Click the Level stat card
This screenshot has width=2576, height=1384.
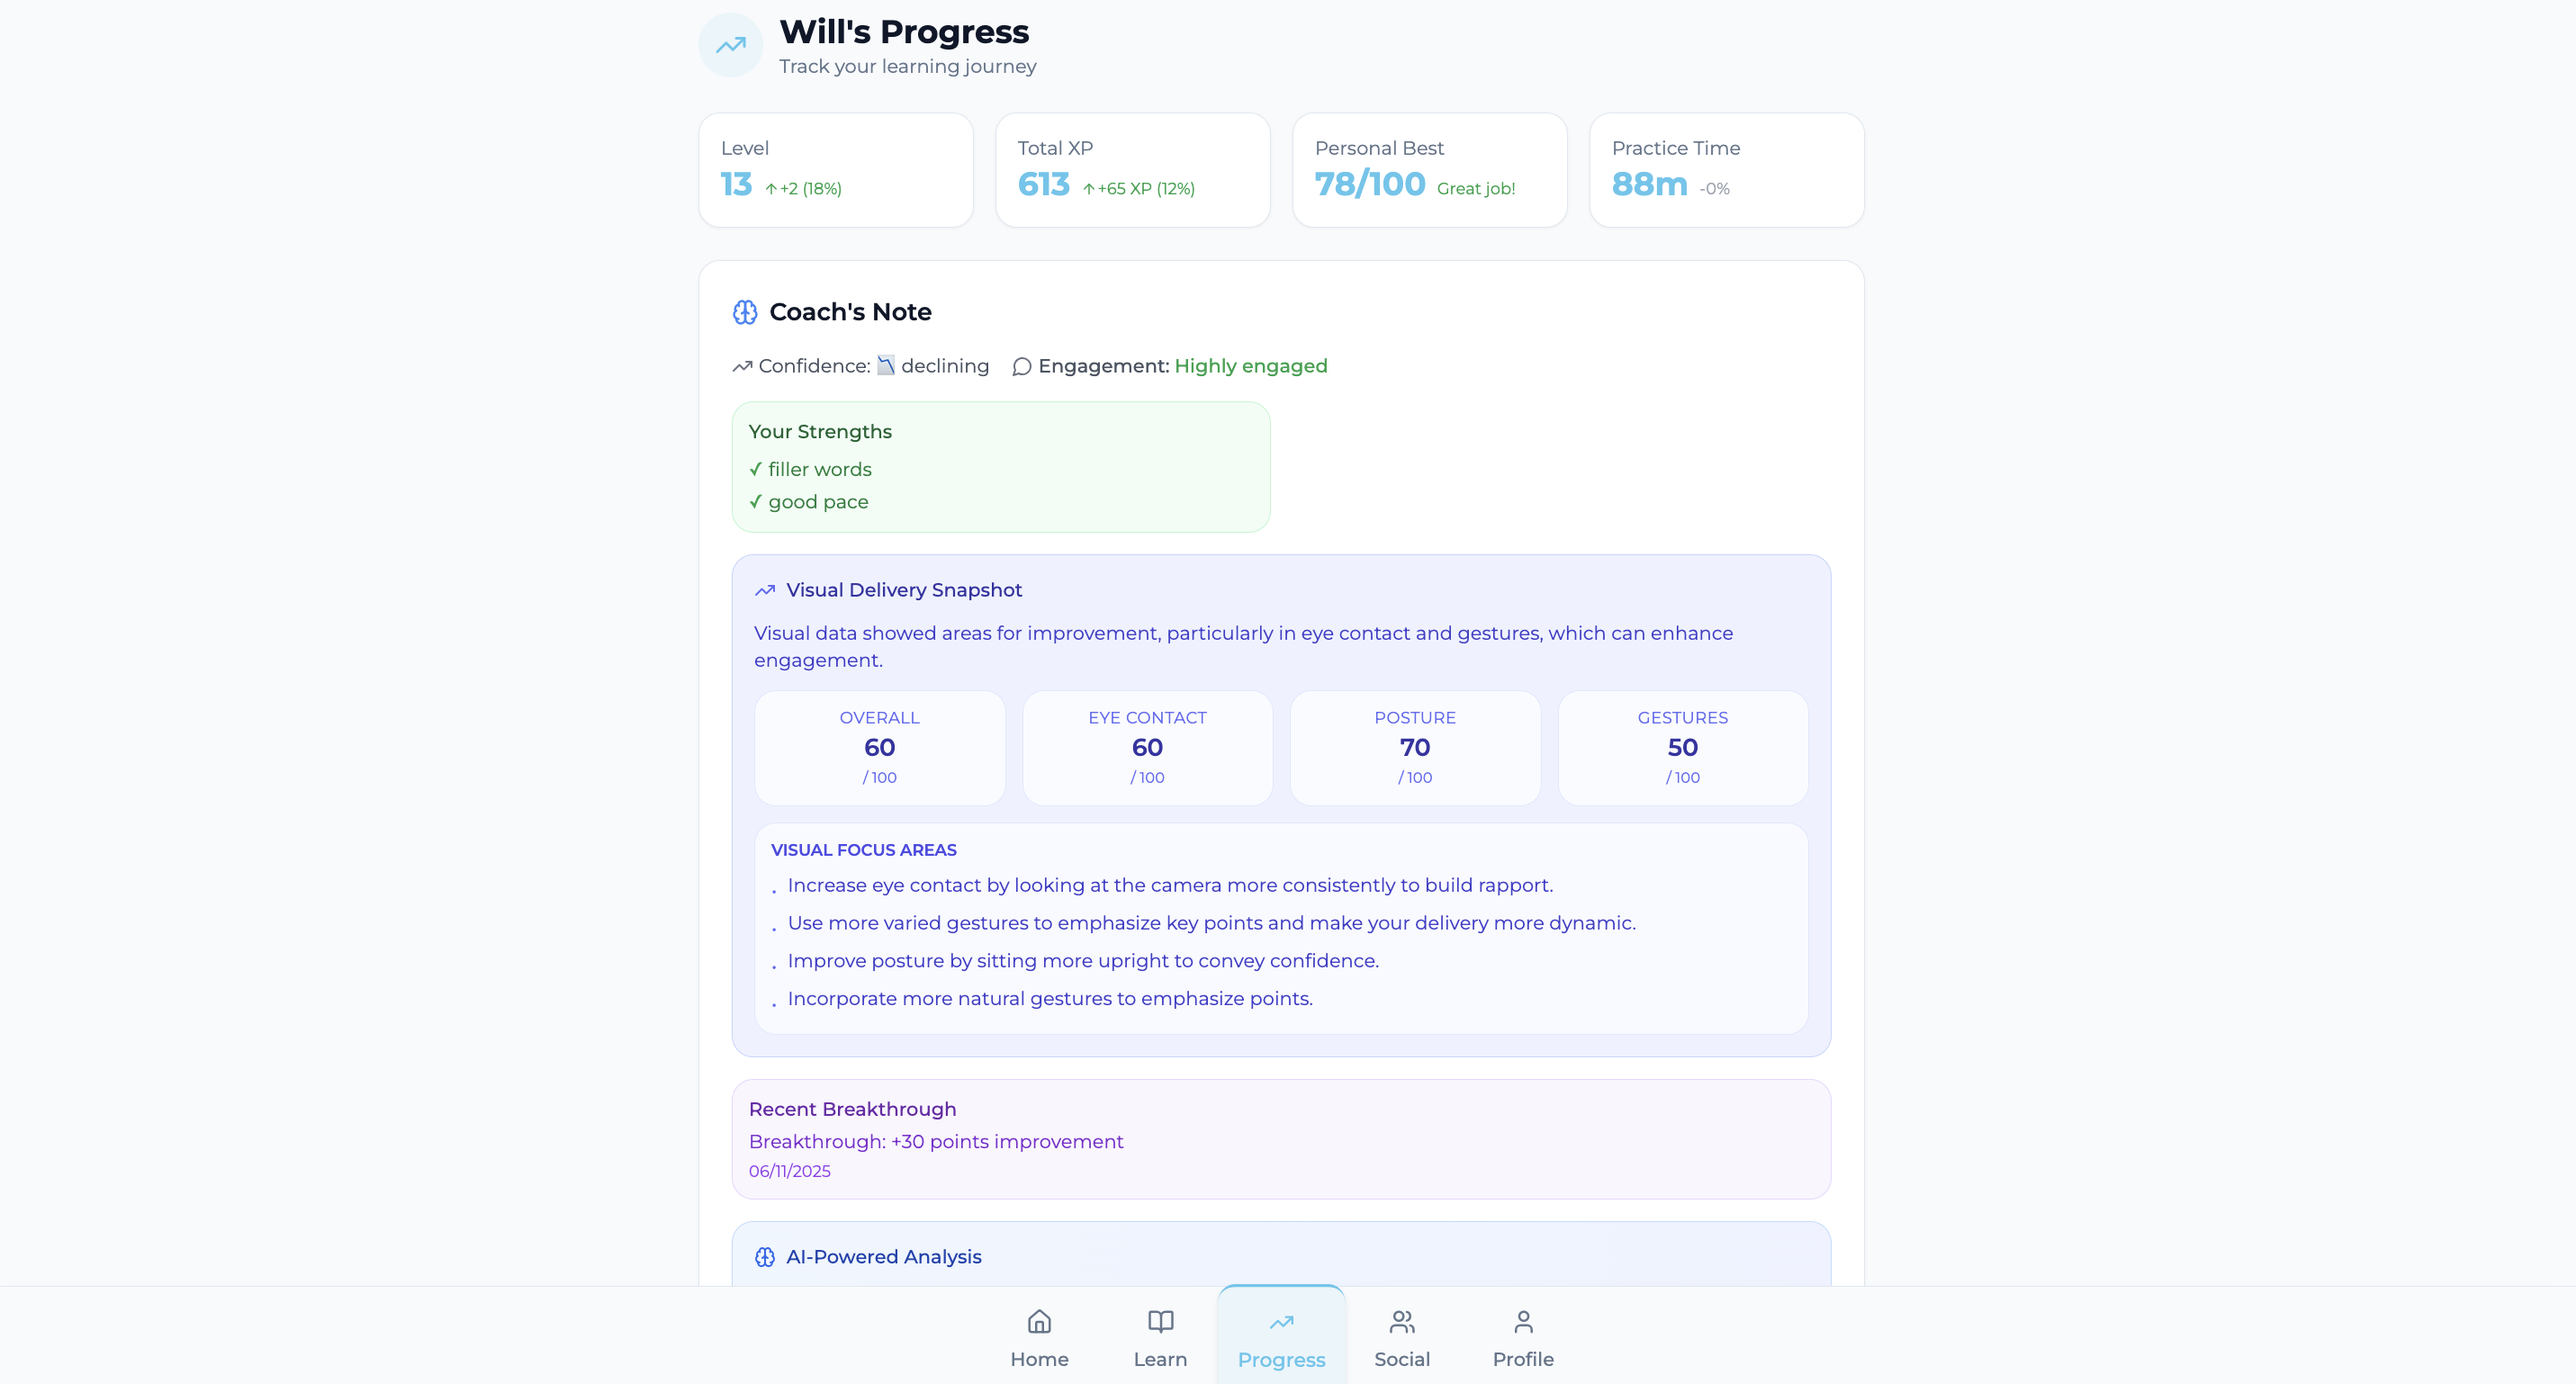(836, 170)
